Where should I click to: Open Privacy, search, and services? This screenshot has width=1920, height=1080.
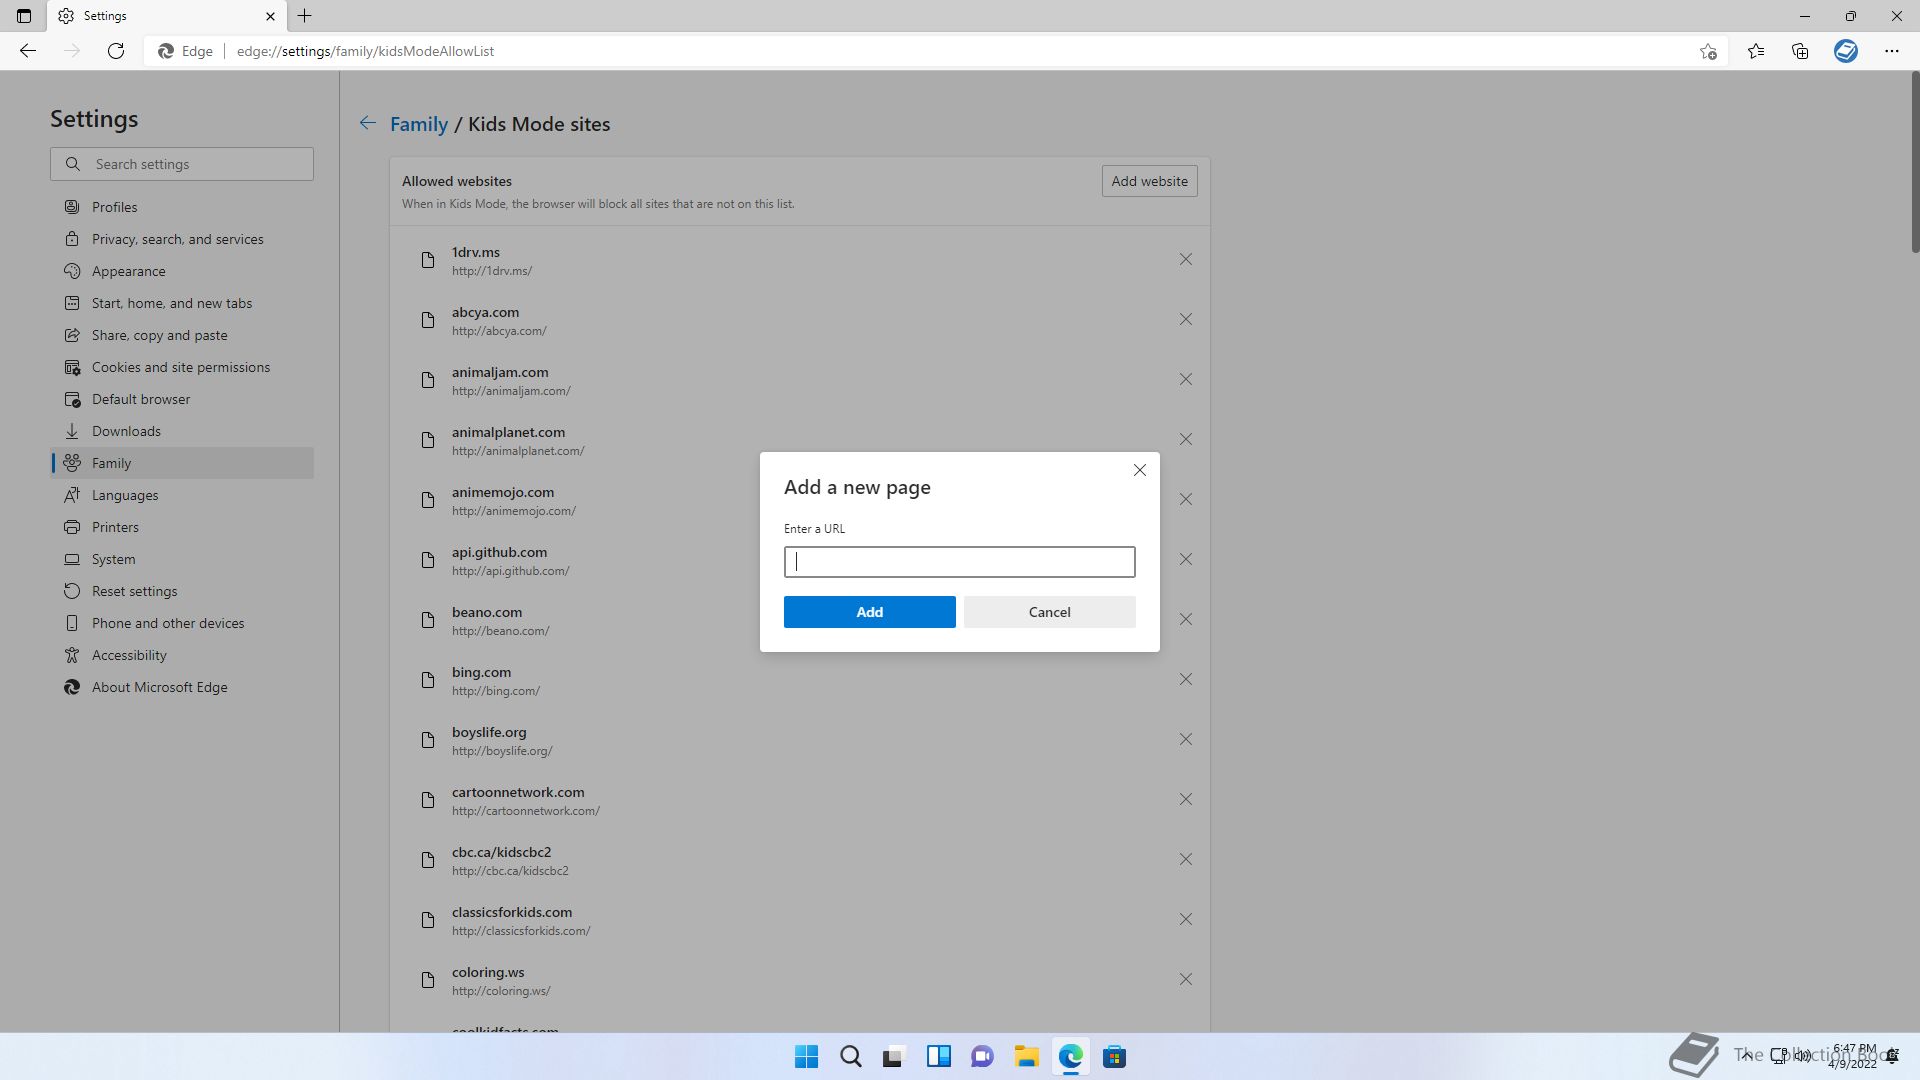click(x=182, y=239)
